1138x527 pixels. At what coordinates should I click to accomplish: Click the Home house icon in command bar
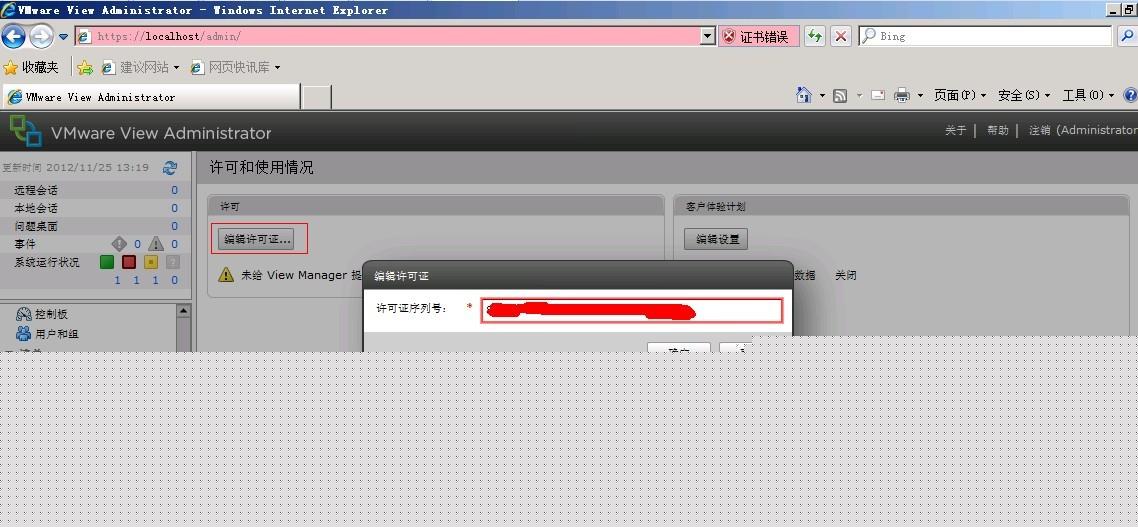[x=803, y=95]
